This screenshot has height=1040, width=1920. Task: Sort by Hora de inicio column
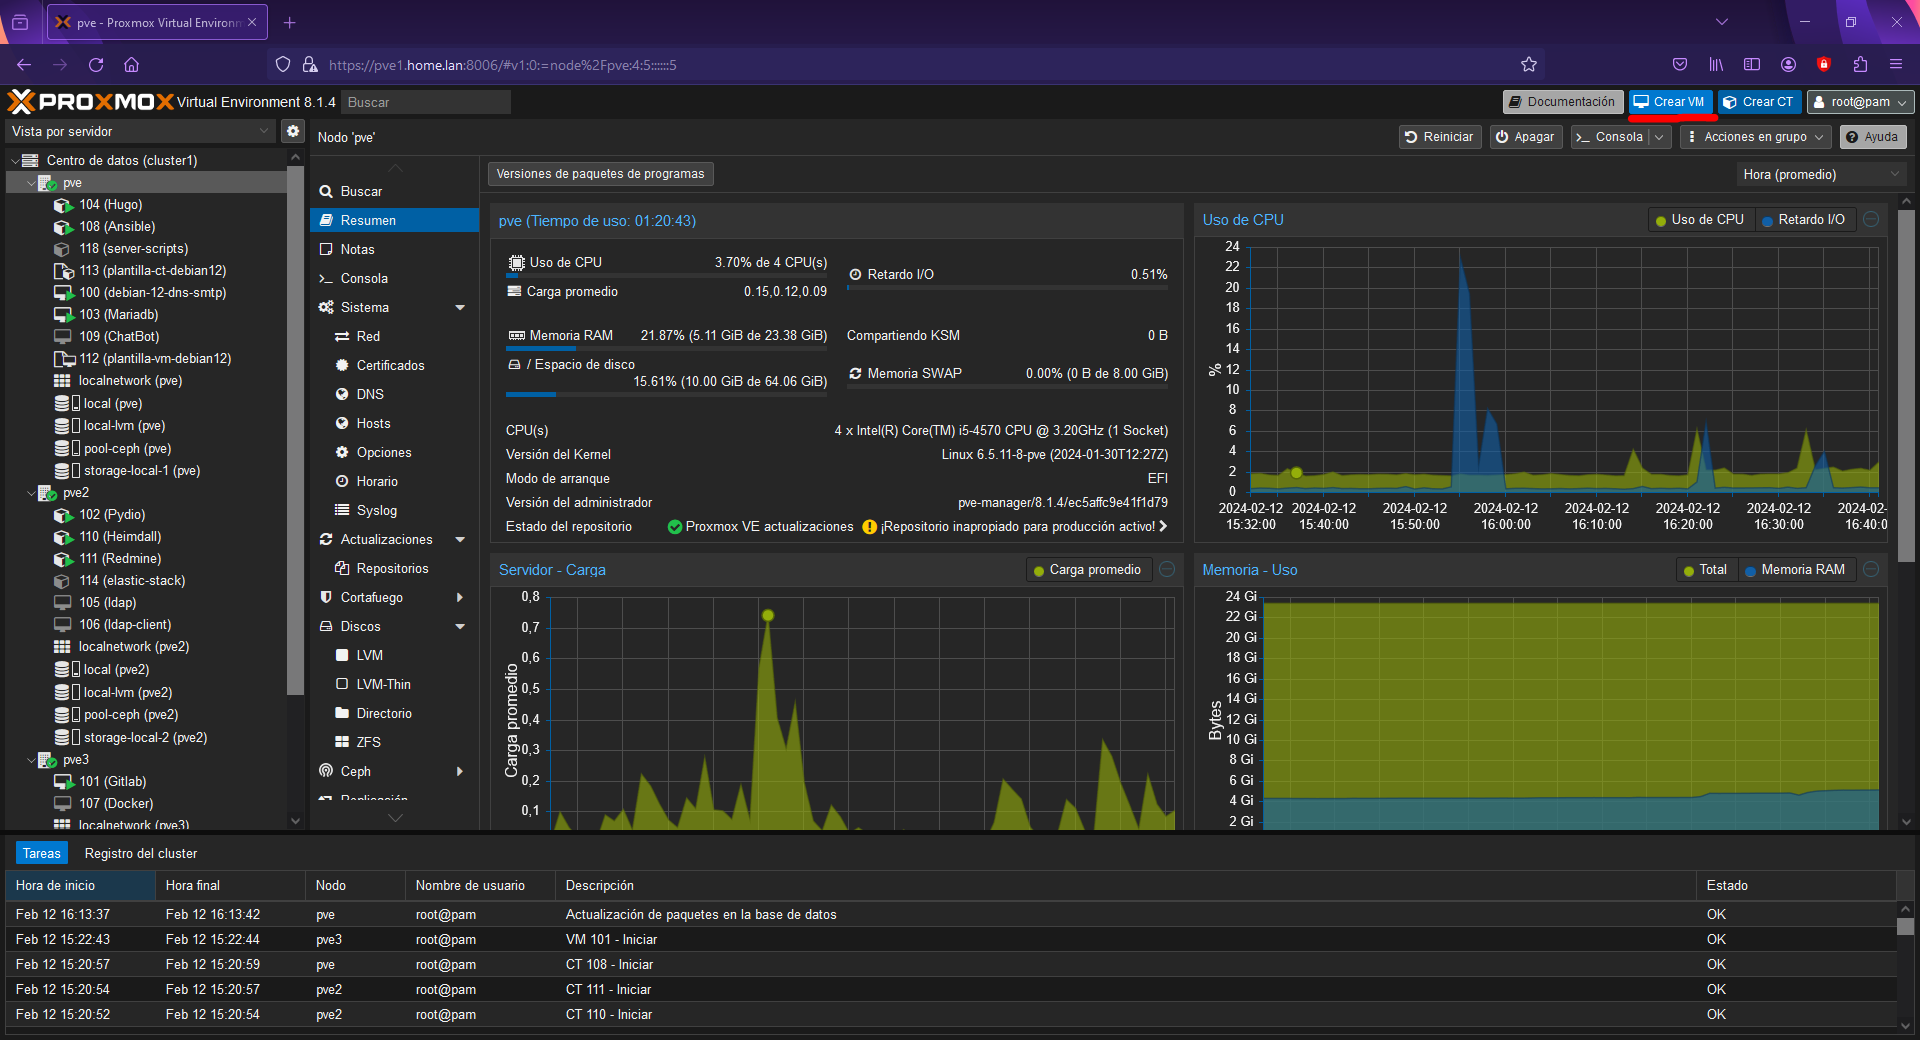point(81,886)
